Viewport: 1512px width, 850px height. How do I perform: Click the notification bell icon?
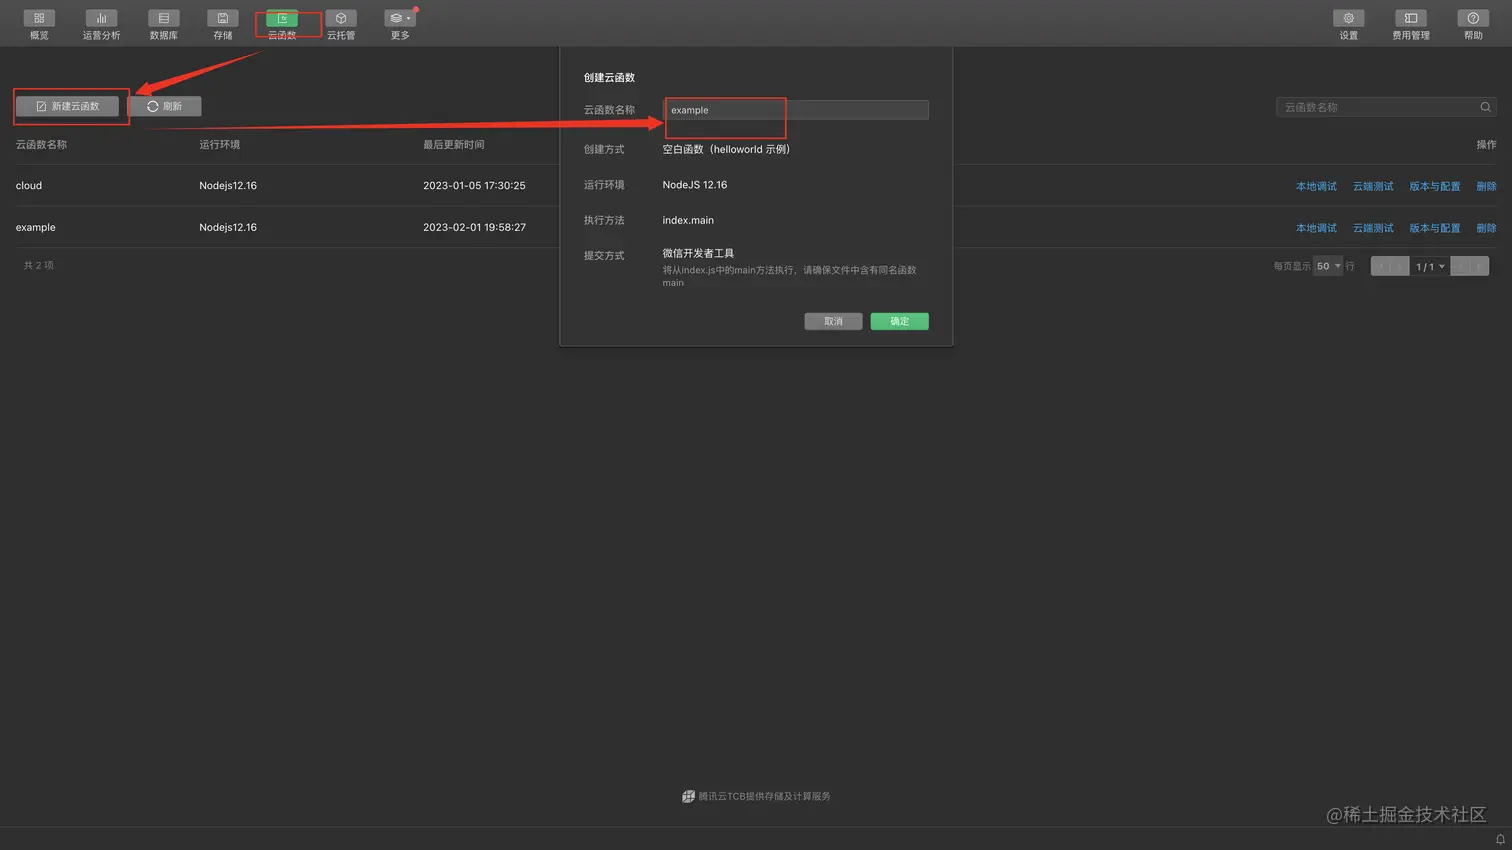click(x=1500, y=839)
